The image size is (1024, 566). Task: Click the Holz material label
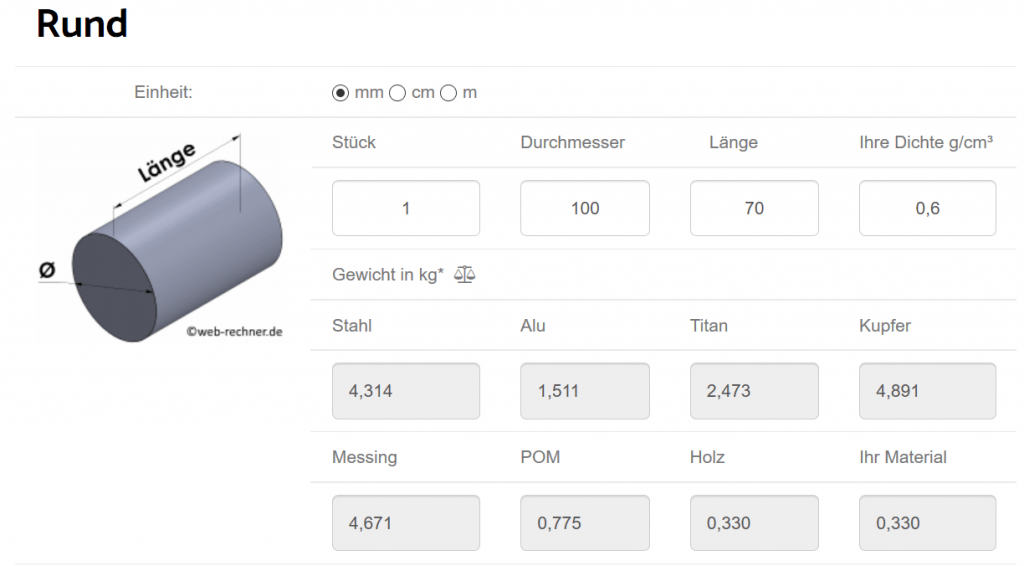coord(707,457)
